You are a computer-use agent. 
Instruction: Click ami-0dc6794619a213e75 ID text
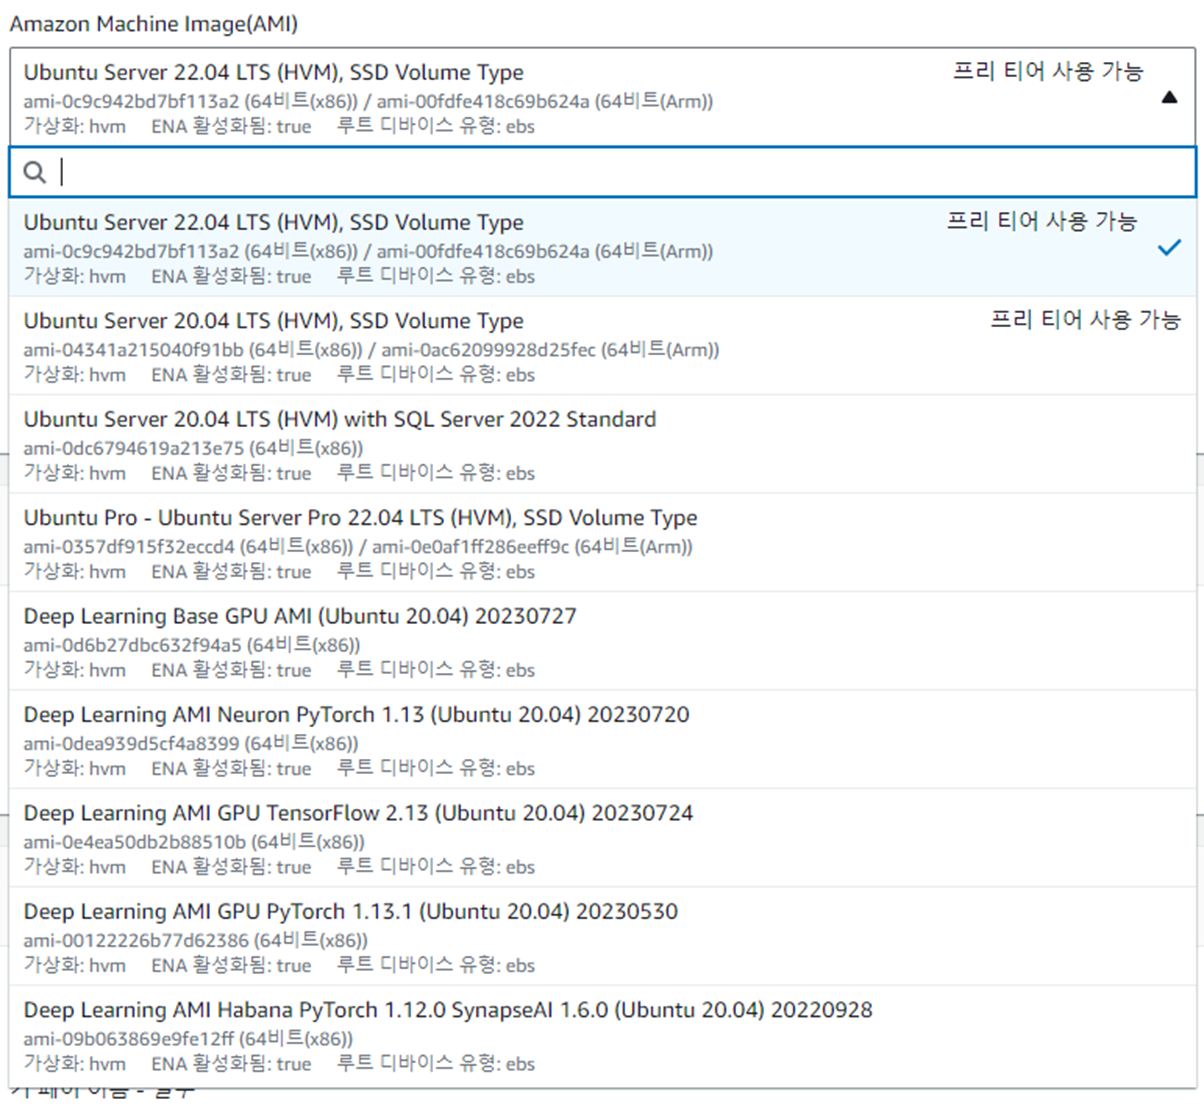[134, 448]
